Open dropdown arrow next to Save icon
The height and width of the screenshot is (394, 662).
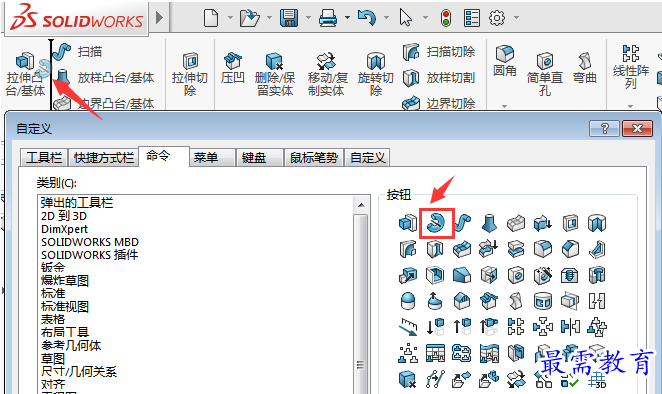click(308, 18)
